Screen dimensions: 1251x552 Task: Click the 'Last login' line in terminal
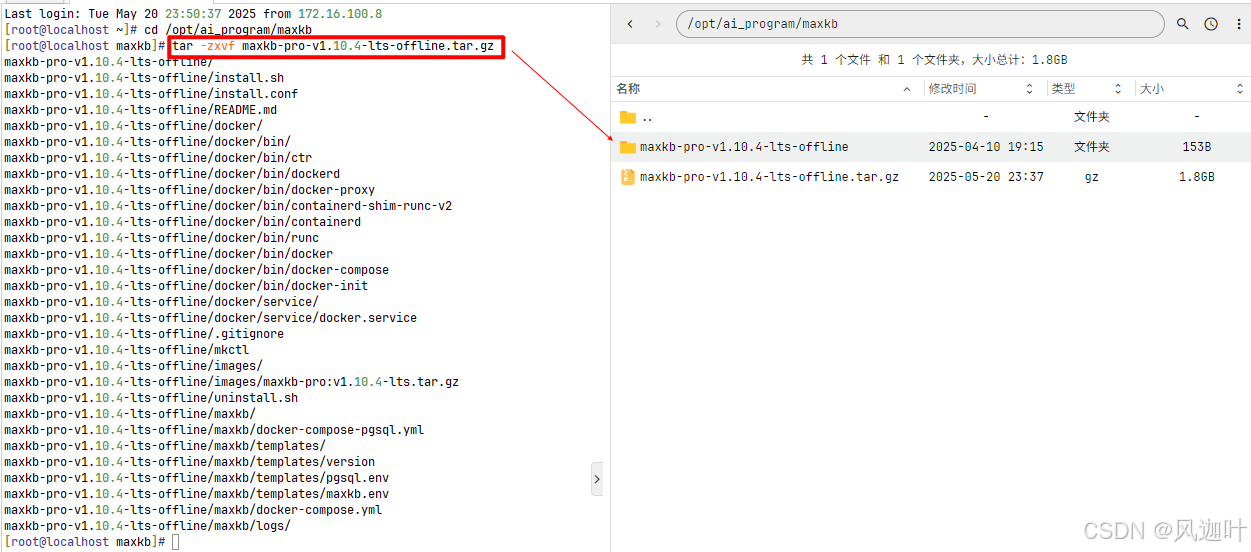[x=193, y=14]
